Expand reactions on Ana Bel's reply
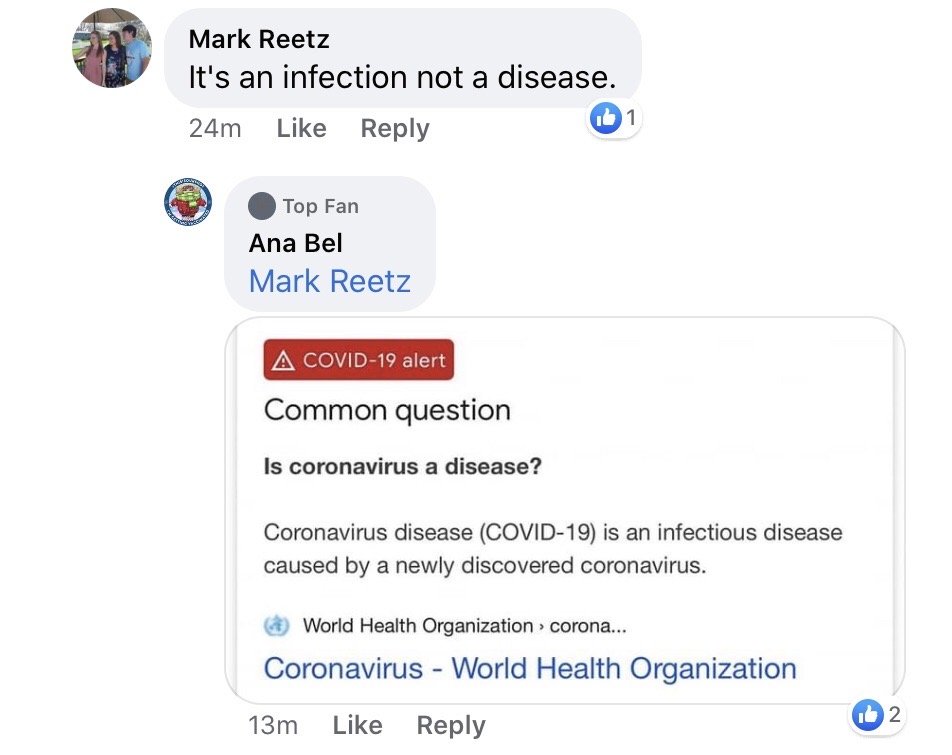This screenshot has height=755, width=952. click(x=875, y=716)
